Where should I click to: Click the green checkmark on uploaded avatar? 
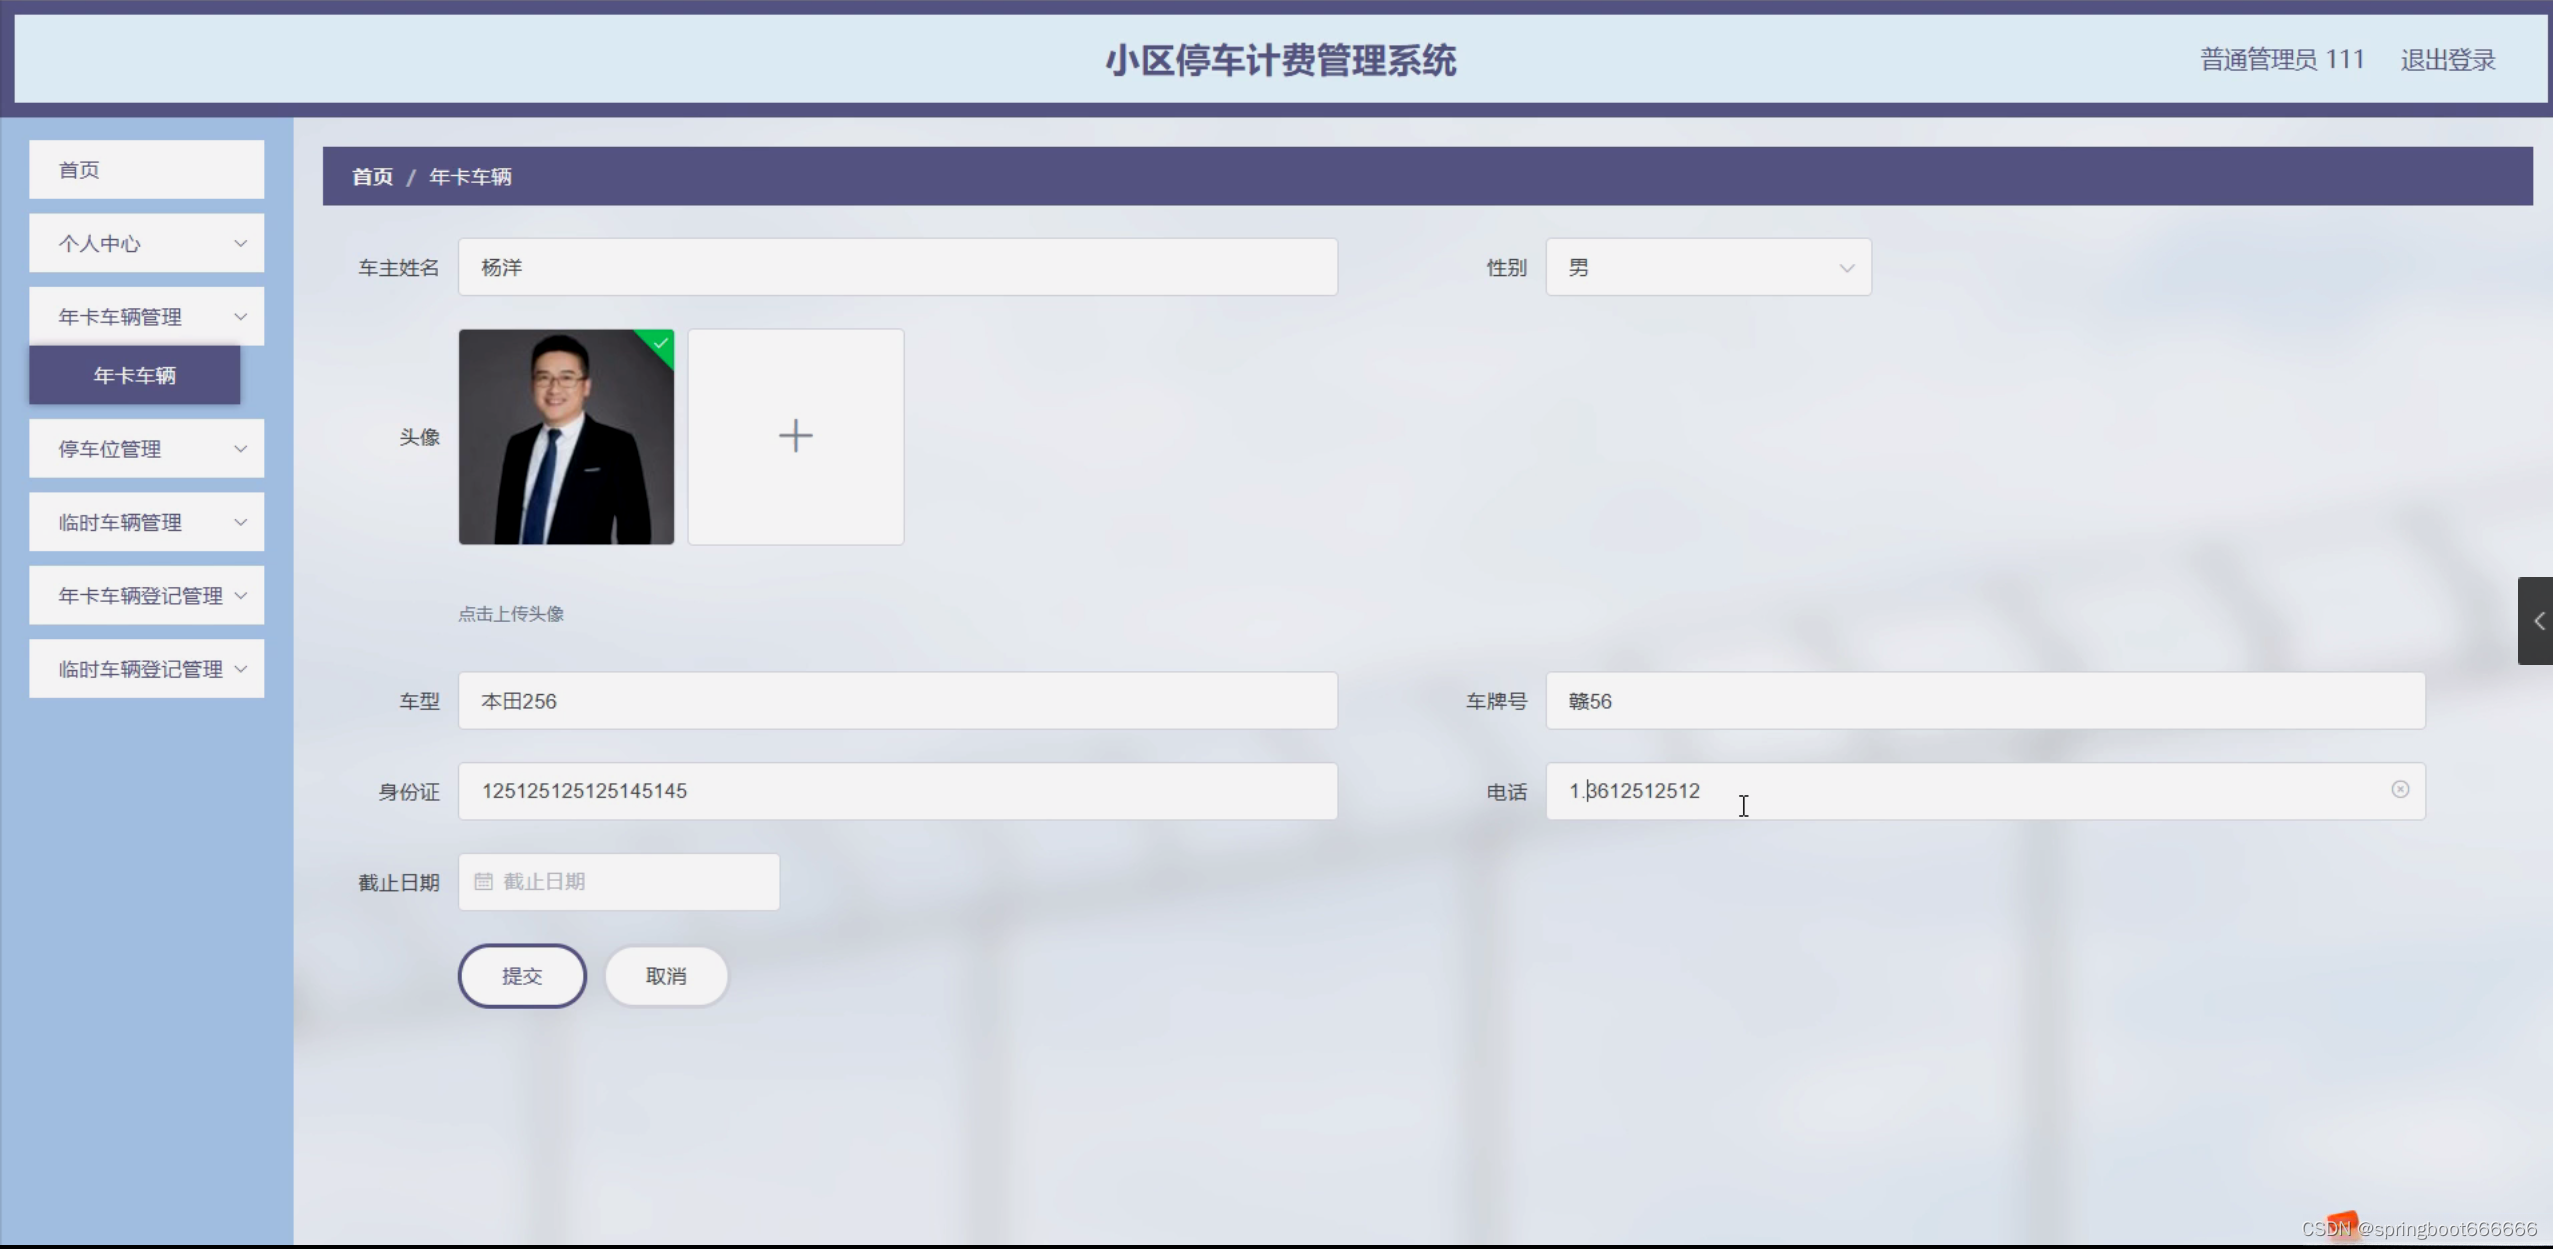coord(661,343)
